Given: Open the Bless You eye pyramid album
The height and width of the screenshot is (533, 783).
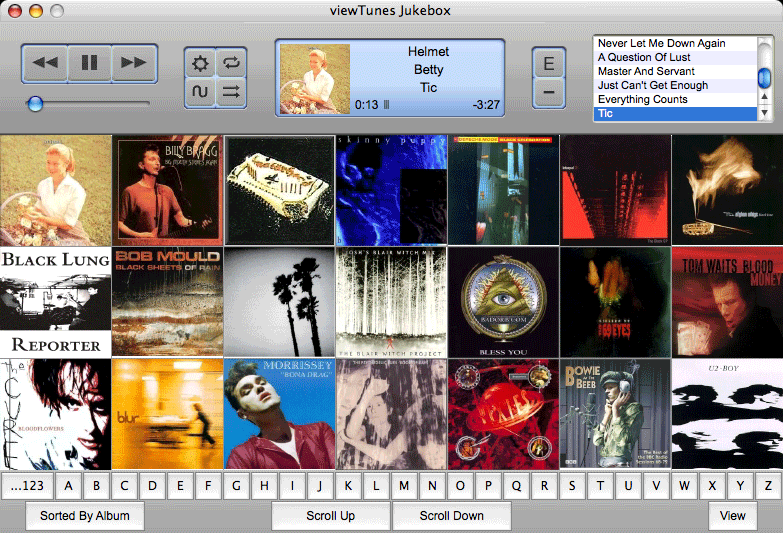Looking at the screenshot, I should pos(503,302).
